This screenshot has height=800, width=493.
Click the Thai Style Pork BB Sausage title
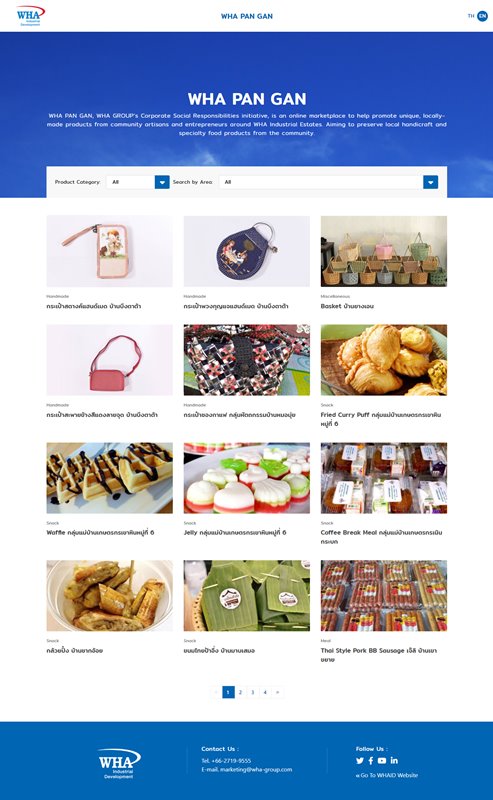pyautogui.click(x=379, y=655)
